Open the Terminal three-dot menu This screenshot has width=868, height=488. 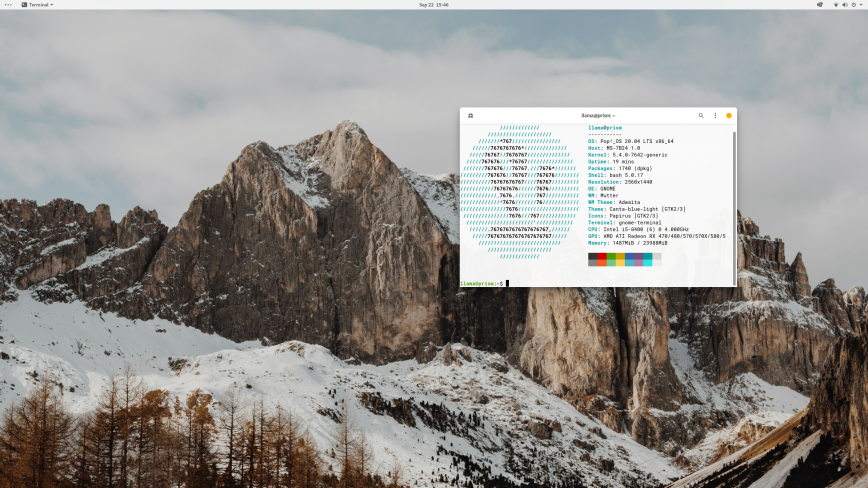[x=715, y=116]
